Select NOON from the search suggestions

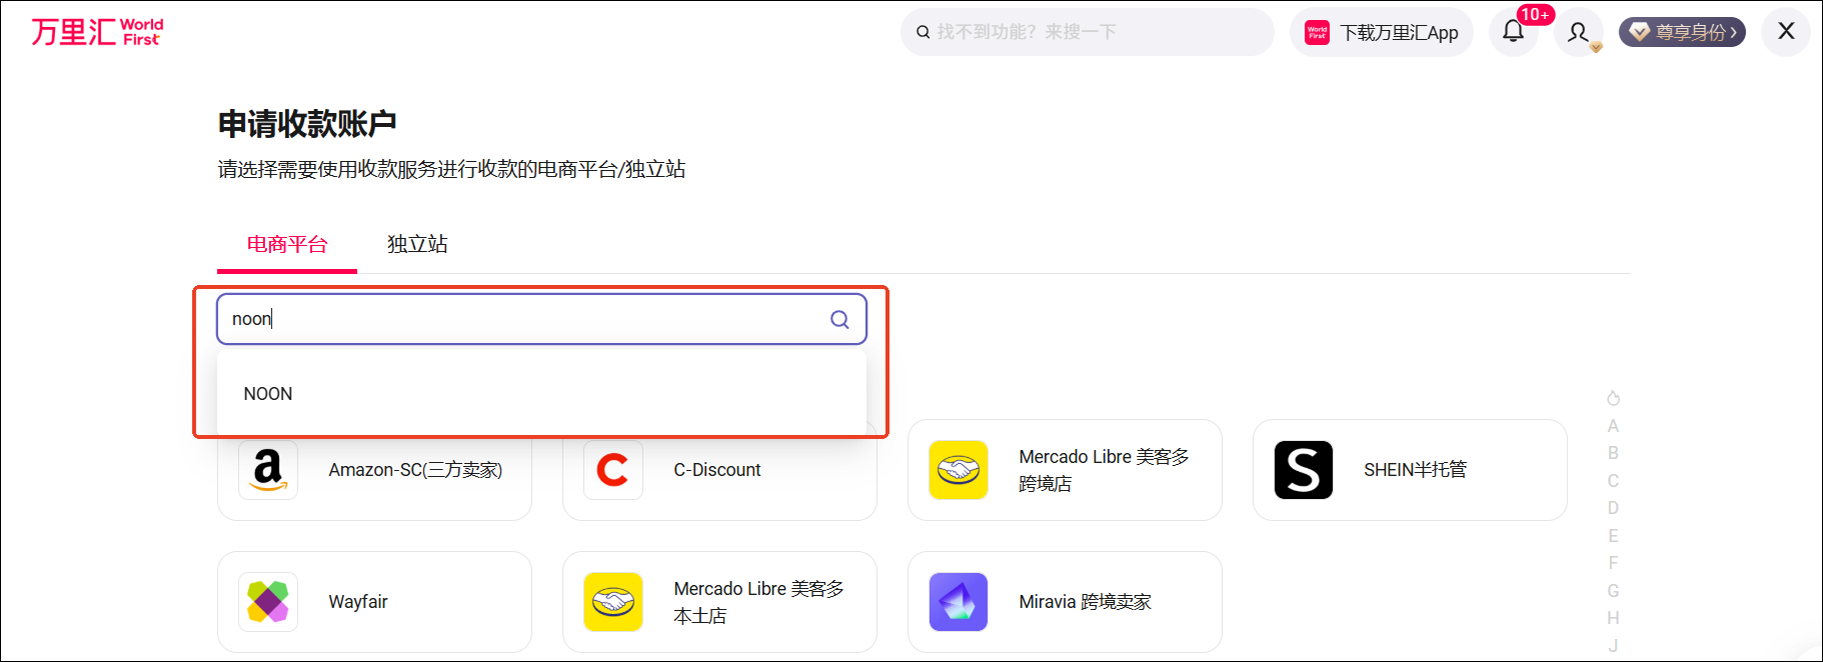point(268,394)
